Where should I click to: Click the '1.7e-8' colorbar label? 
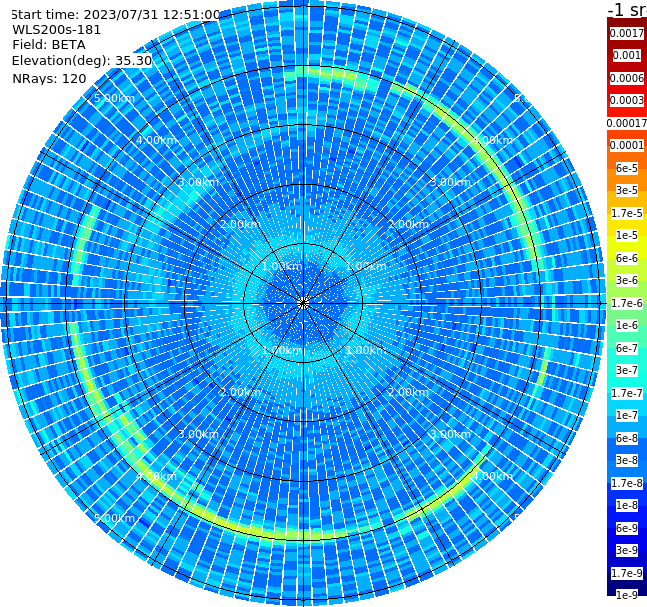click(x=627, y=483)
